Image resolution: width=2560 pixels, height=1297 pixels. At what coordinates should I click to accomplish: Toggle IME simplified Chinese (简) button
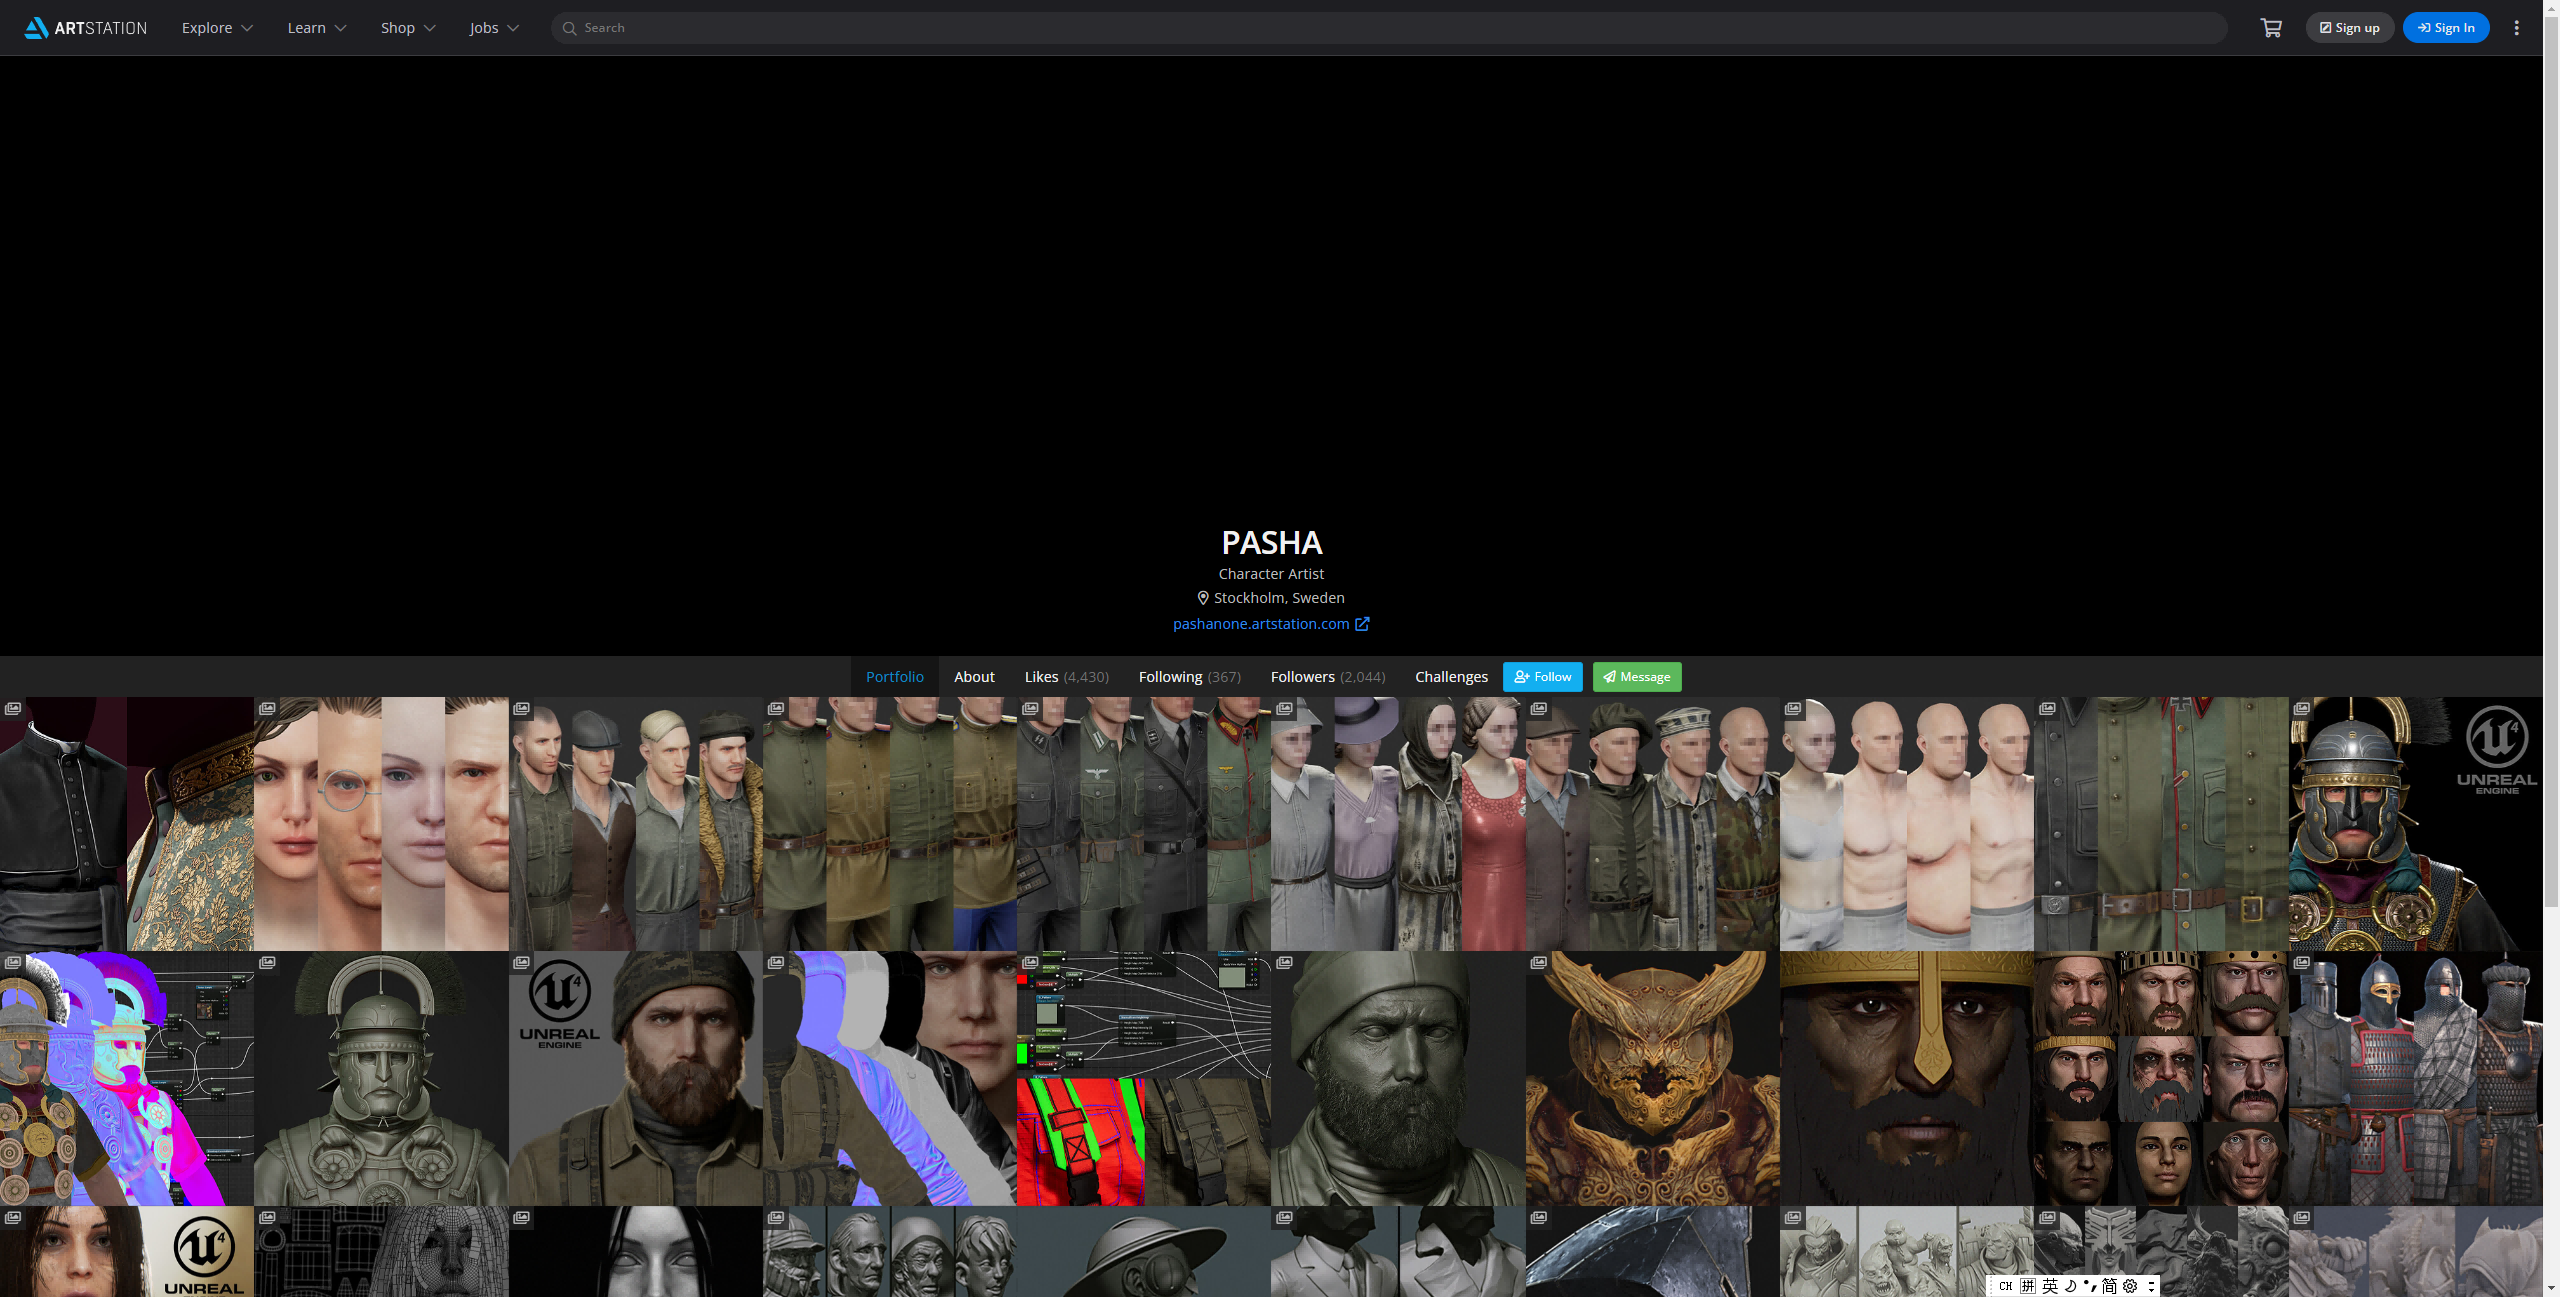[x=2109, y=1286]
